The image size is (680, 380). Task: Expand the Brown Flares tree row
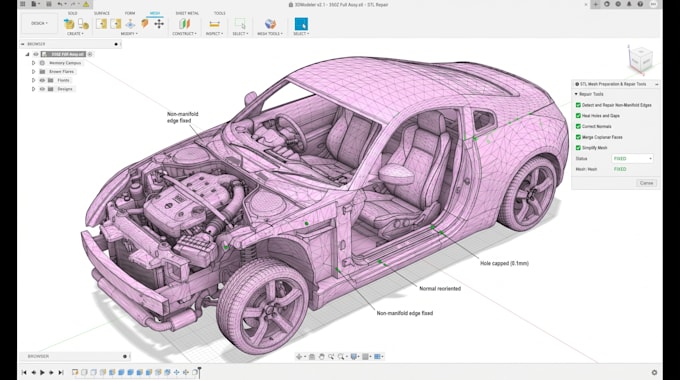[33, 72]
